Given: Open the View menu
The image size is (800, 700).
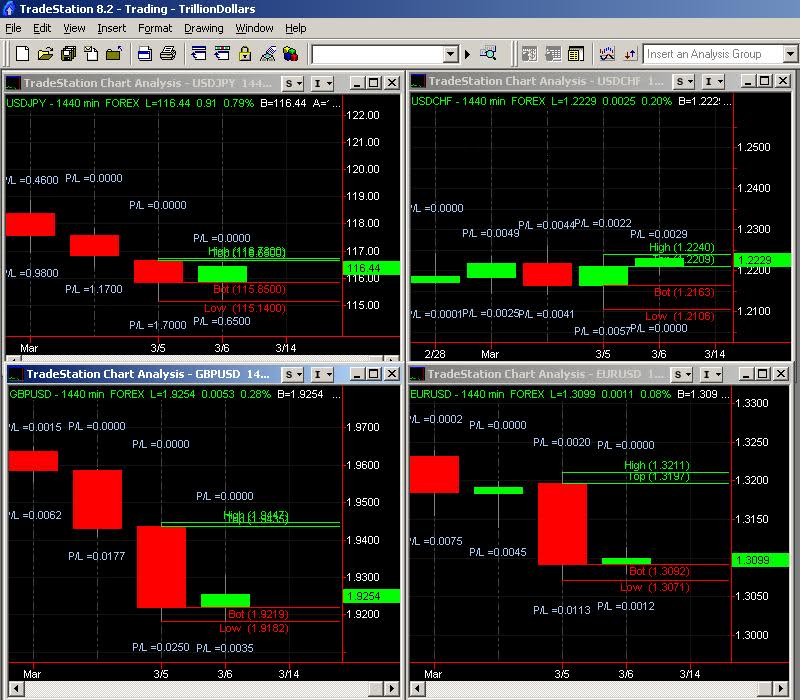Looking at the screenshot, I should (74, 28).
